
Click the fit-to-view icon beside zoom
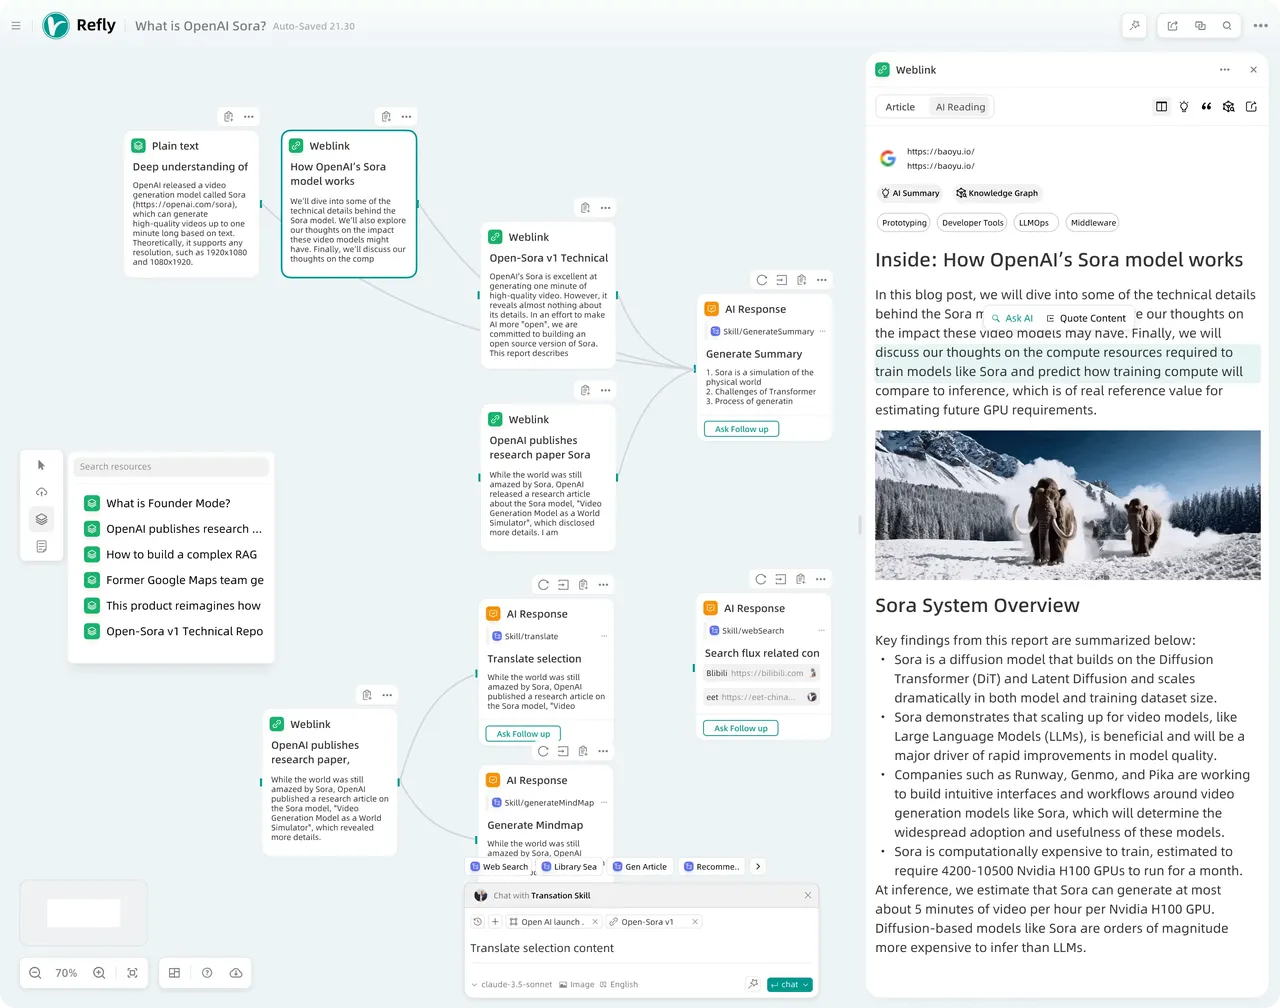coord(132,973)
